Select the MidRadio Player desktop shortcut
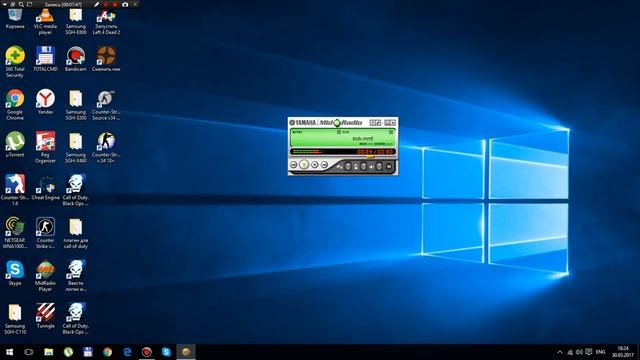 tap(45, 276)
